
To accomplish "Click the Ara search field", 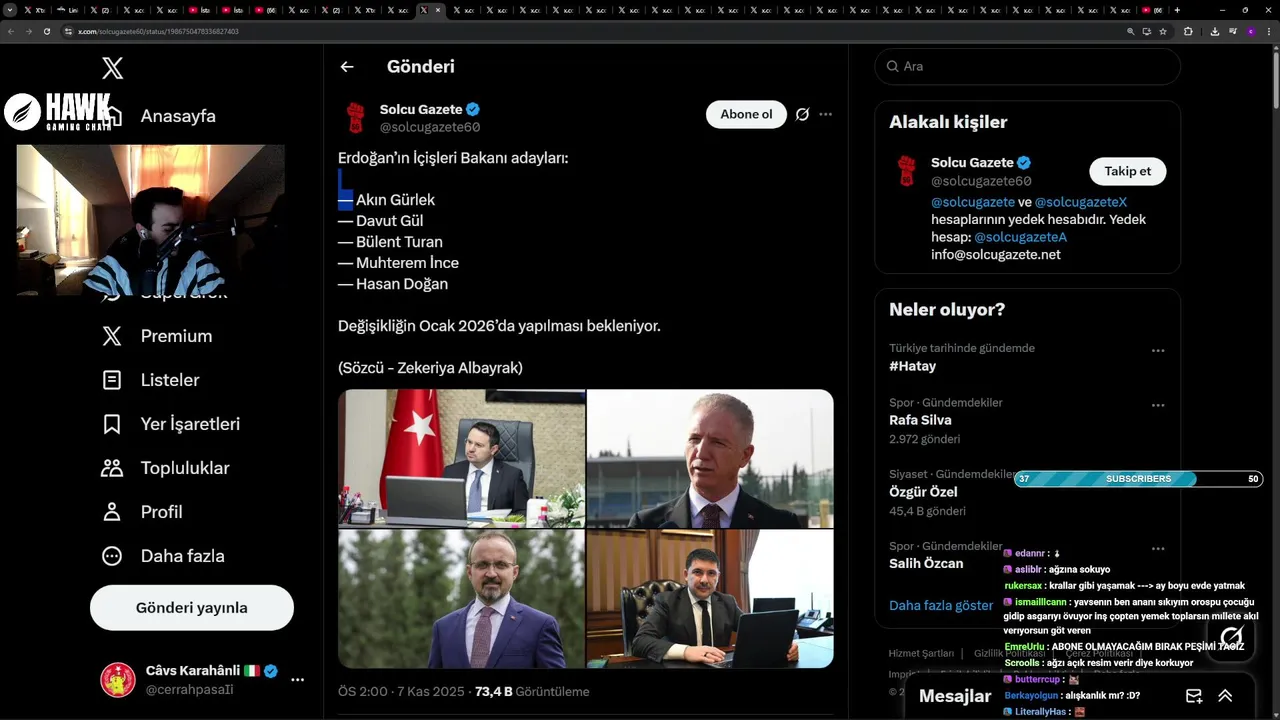I will pyautogui.click(x=1027, y=66).
